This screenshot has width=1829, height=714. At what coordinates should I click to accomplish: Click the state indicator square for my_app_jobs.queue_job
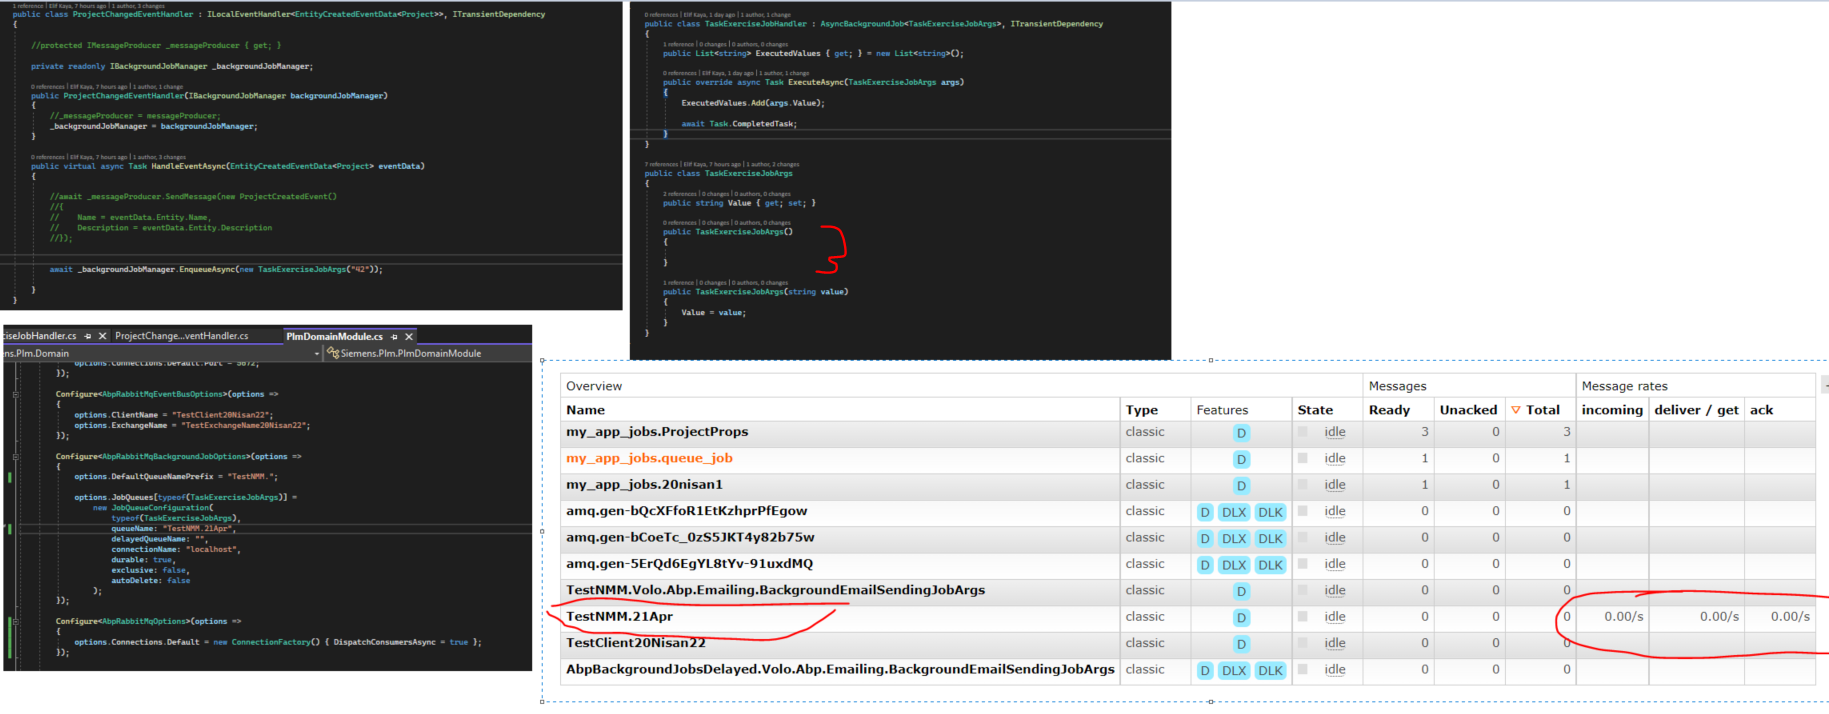coord(1303,458)
